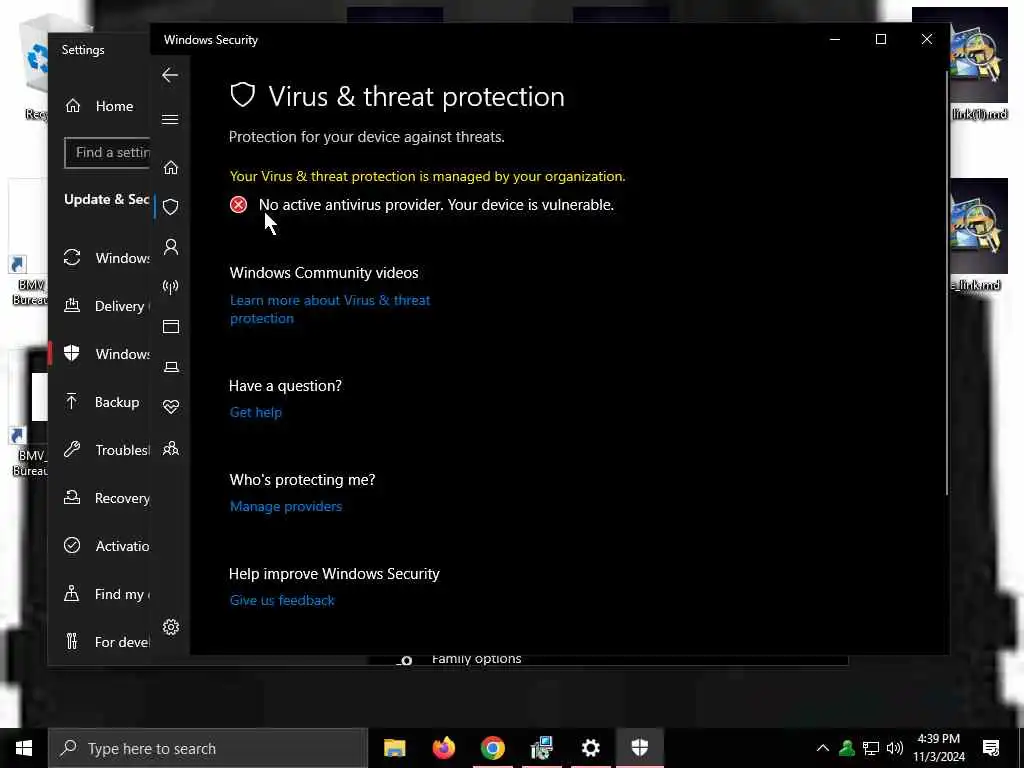
Task: Click the Windows Security vertical scrollbar
Action: tap(946, 281)
